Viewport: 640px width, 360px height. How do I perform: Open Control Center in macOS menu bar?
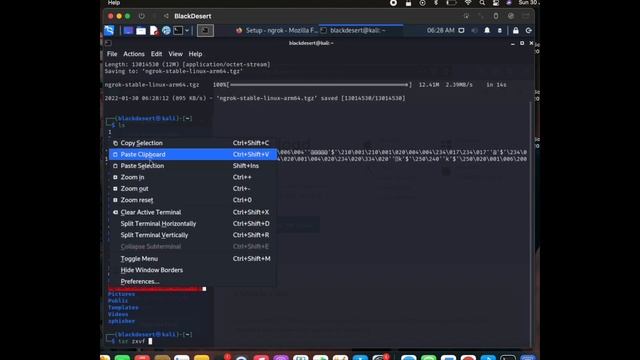click(x=496, y=2)
